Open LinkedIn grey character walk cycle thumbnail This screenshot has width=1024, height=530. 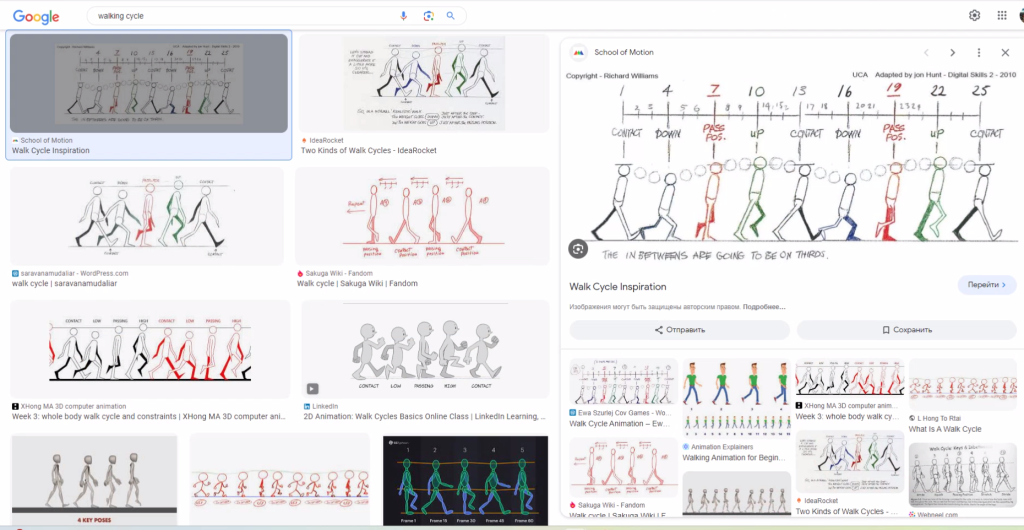[x=425, y=349]
